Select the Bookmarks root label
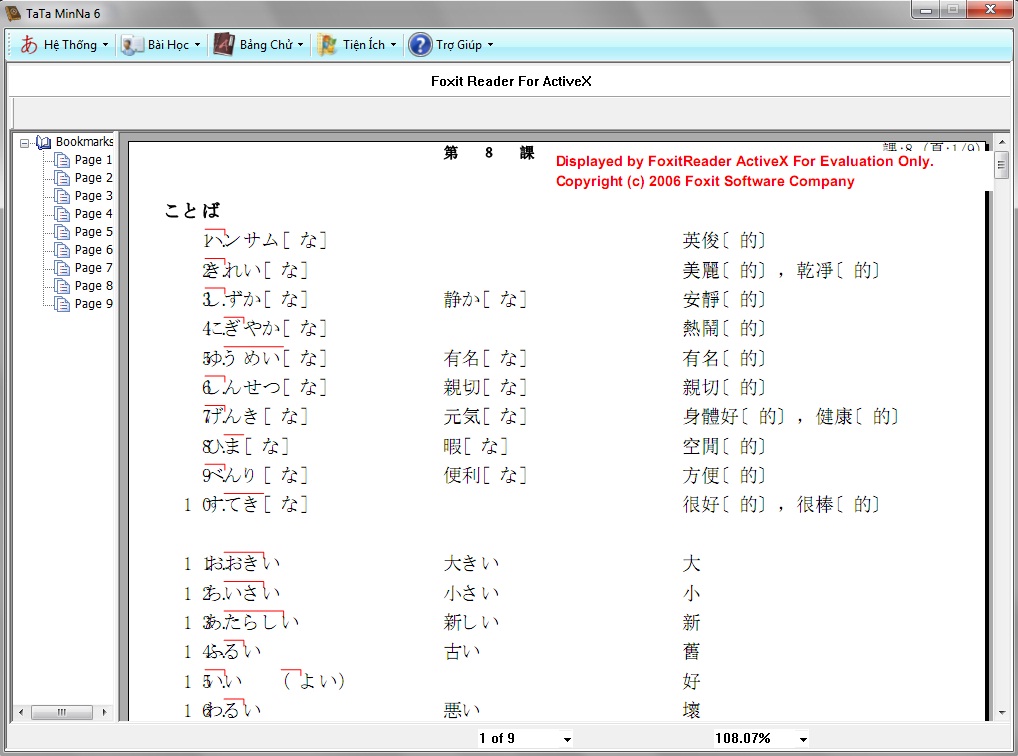 [84, 142]
